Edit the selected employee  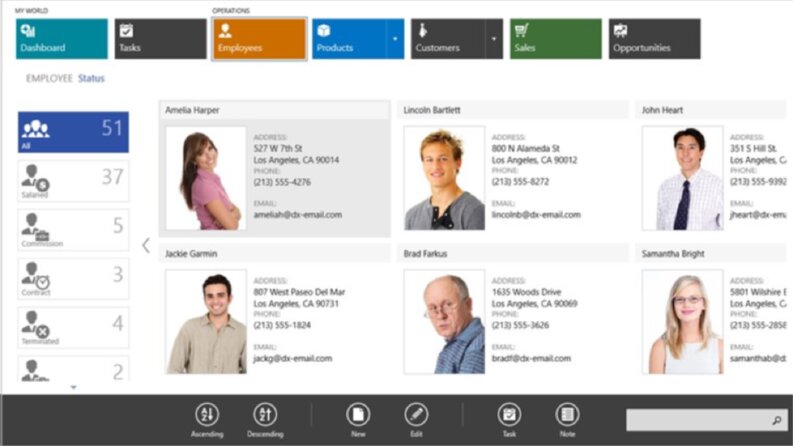416,420
